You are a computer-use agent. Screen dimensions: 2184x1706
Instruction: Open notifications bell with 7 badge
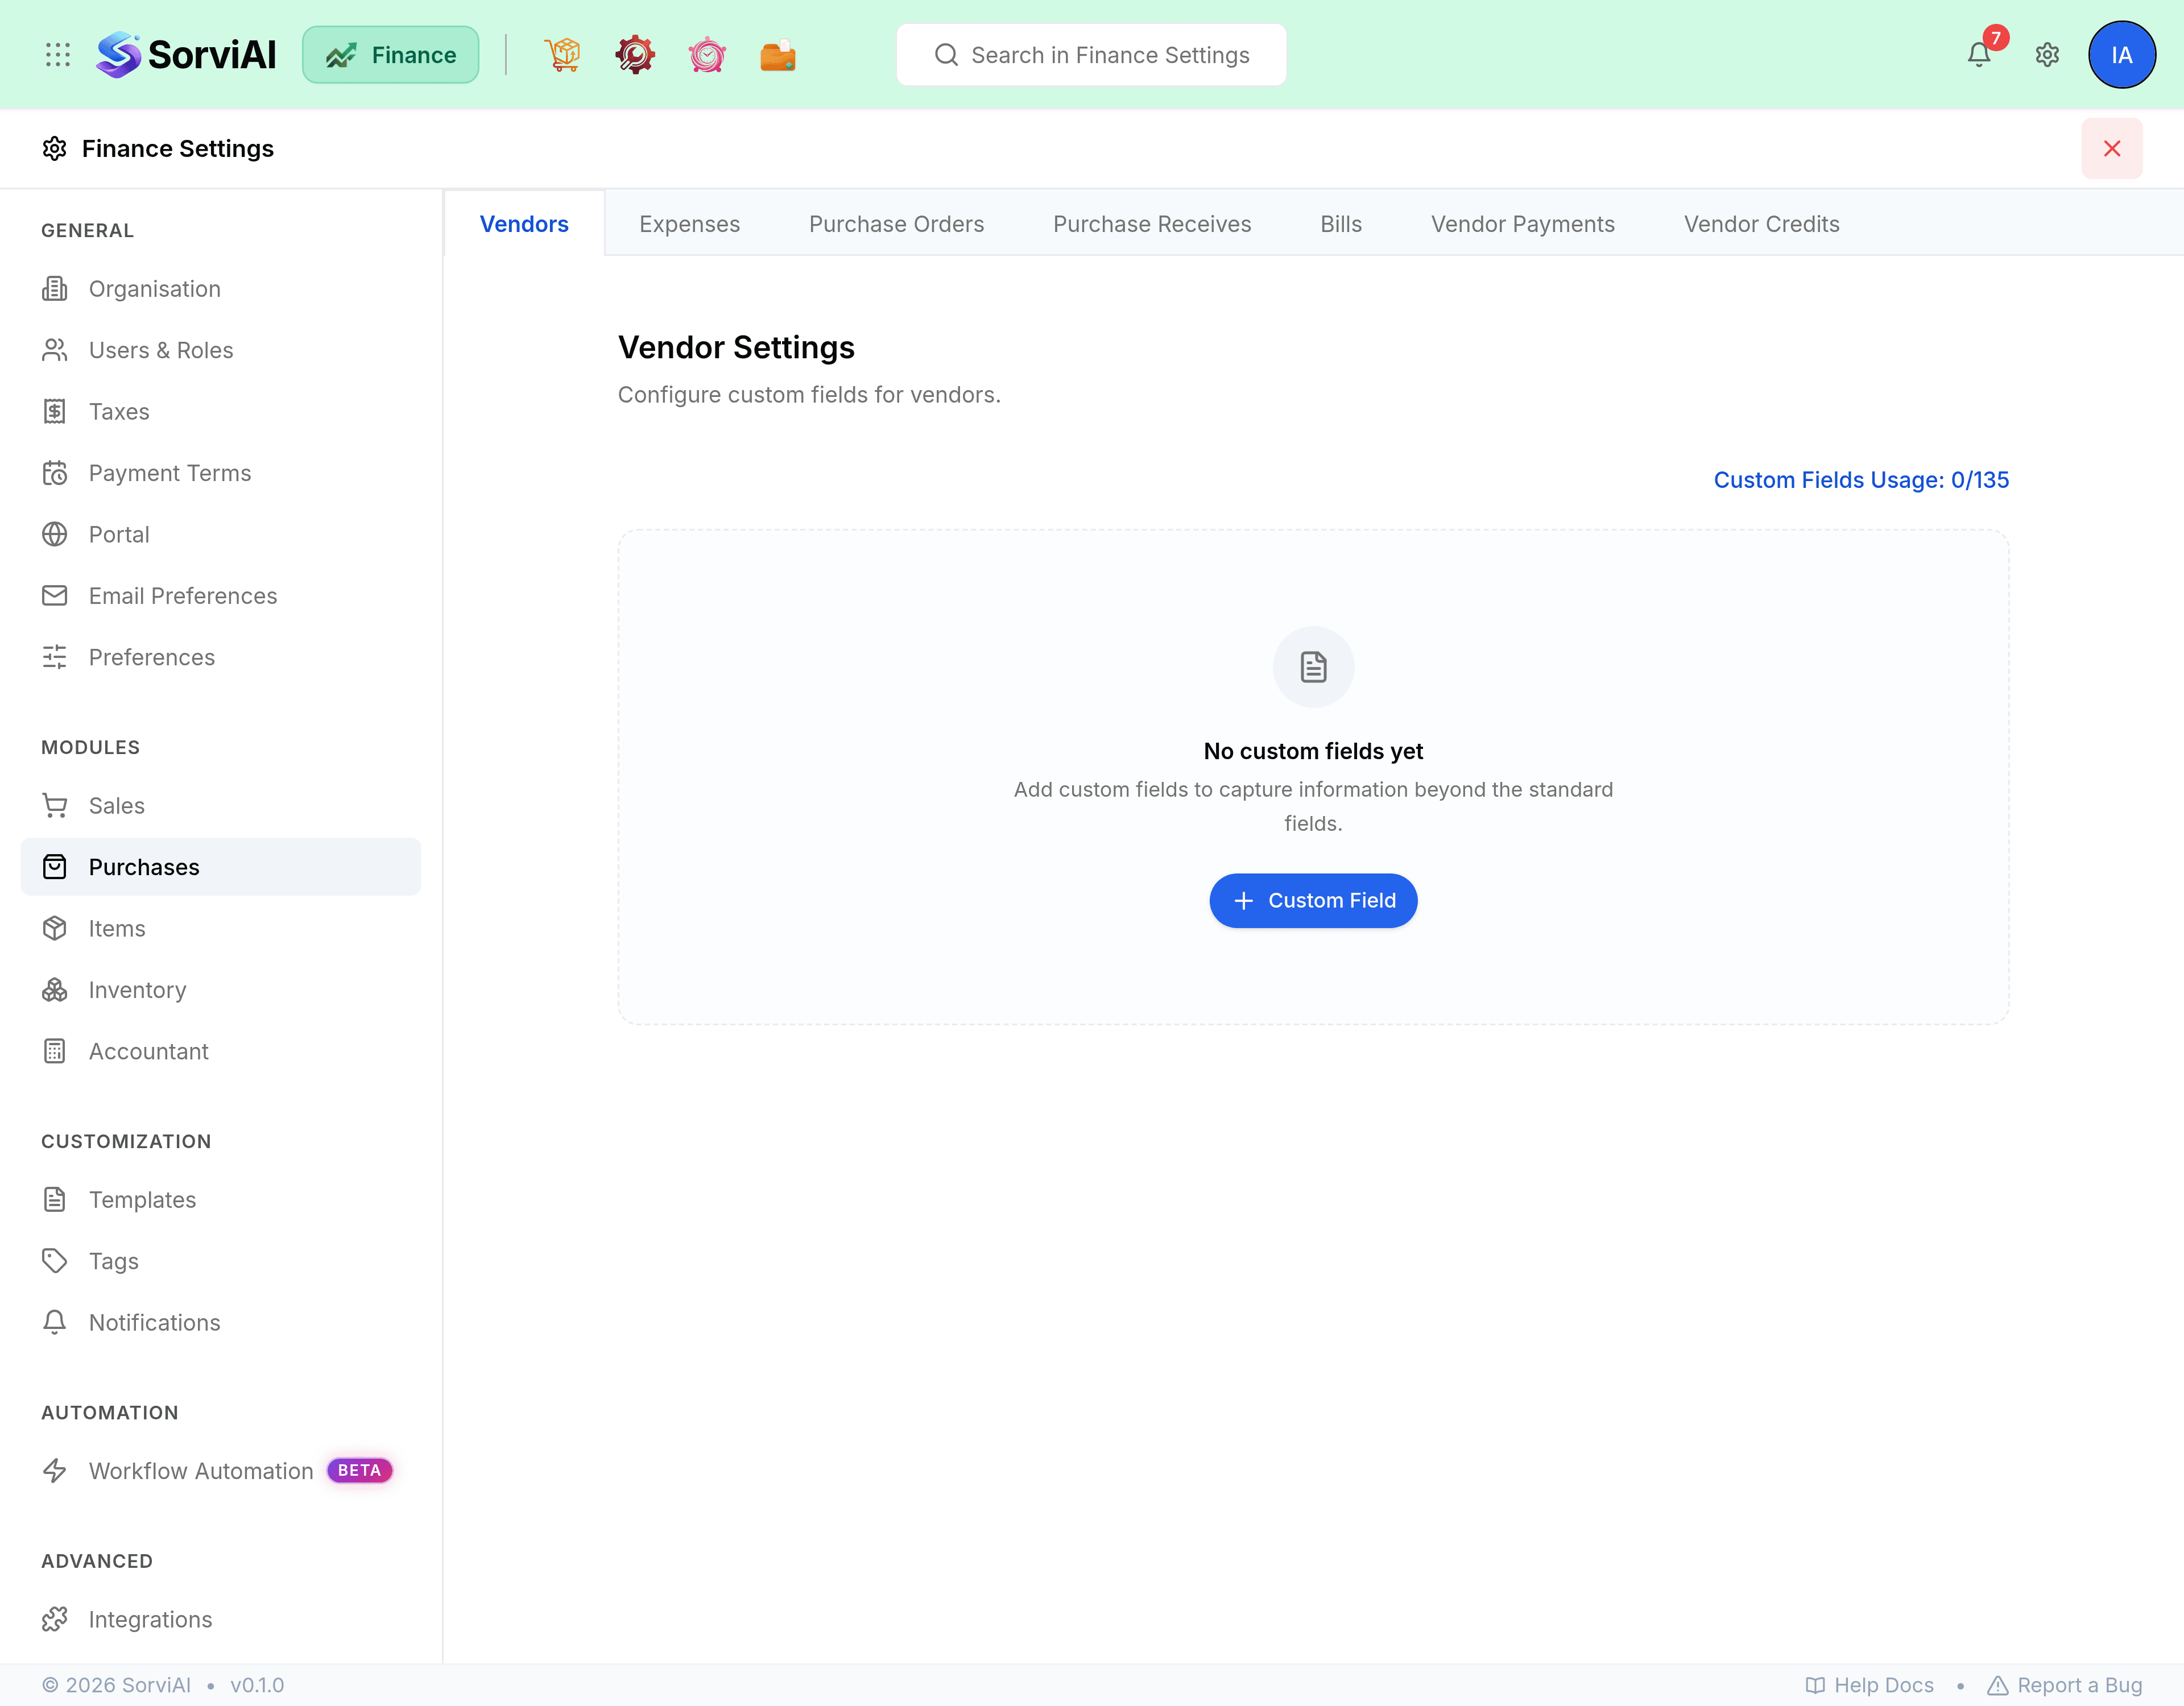(x=1980, y=54)
